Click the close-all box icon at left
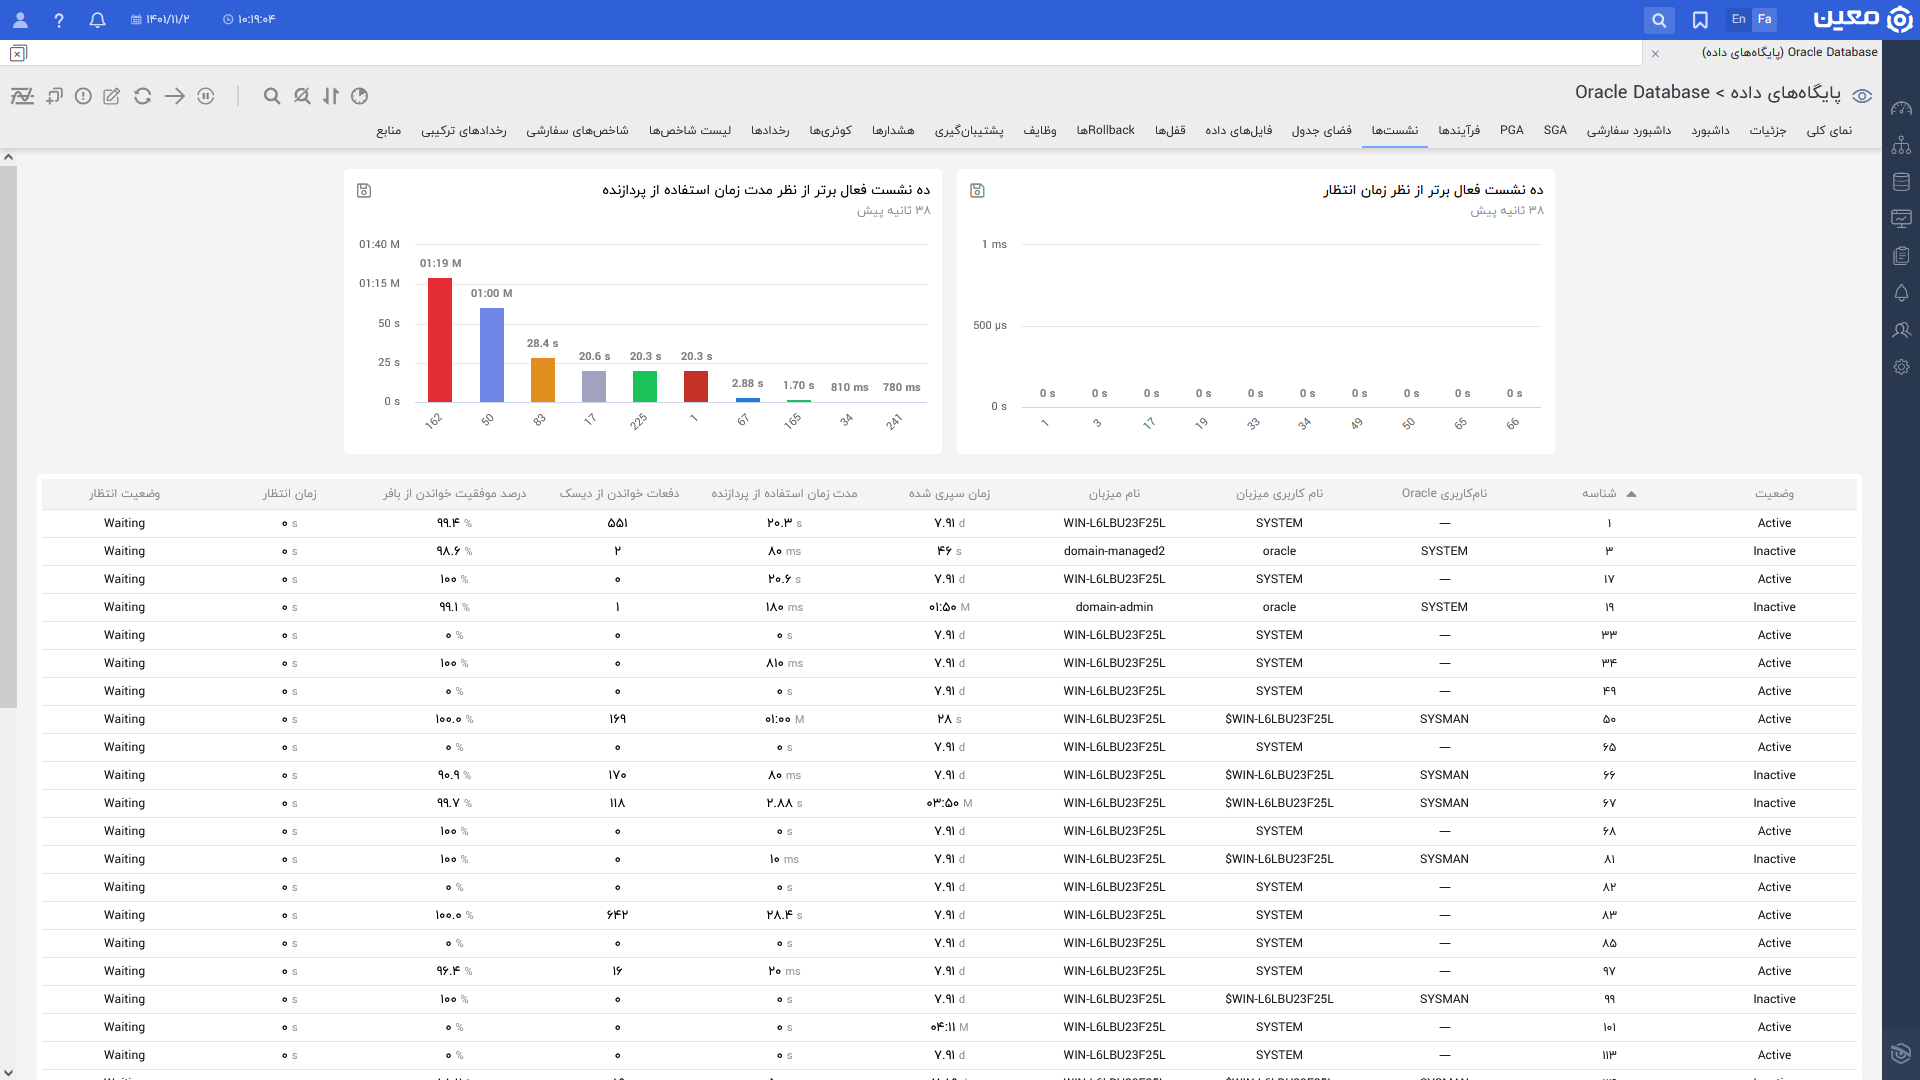The height and width of the screenshot is (1080, 1920). click(x=18, y=54)
